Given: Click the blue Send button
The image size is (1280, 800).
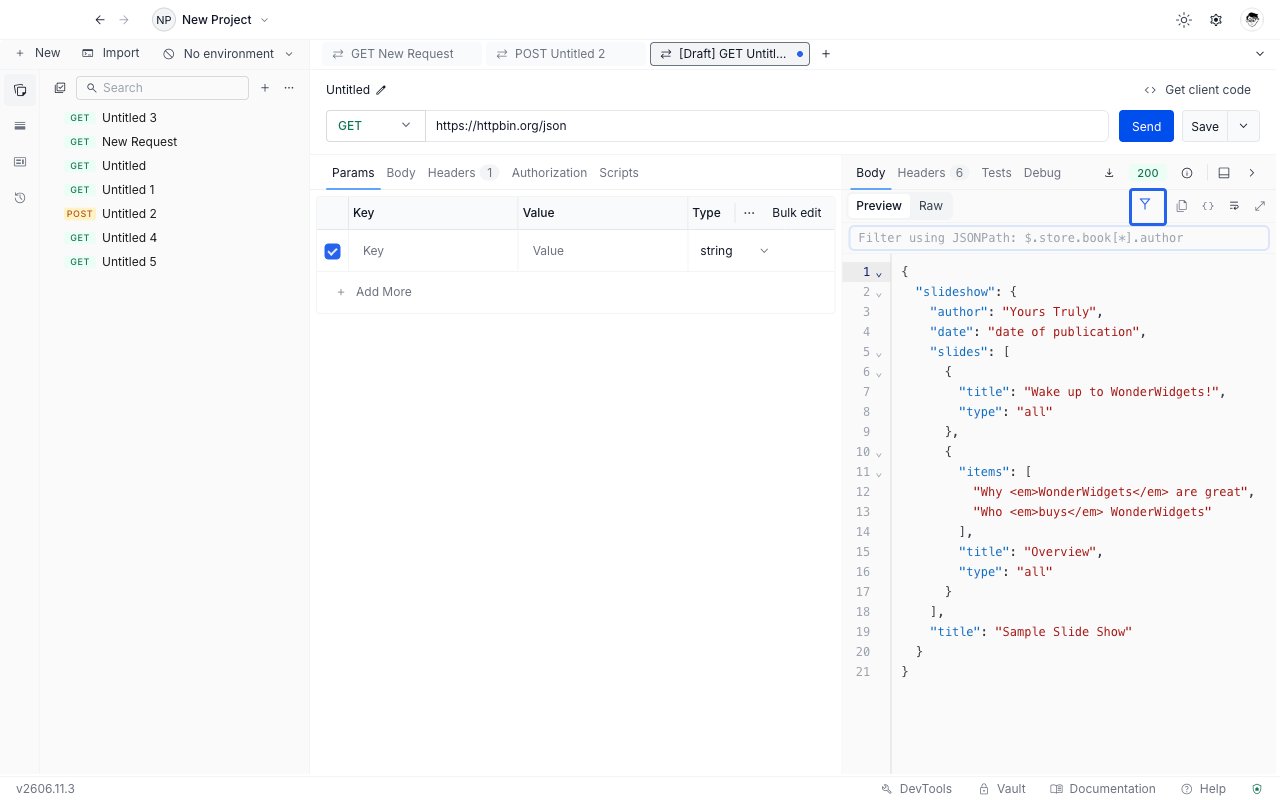Looking at the screenshot, I should (1146, 126).
